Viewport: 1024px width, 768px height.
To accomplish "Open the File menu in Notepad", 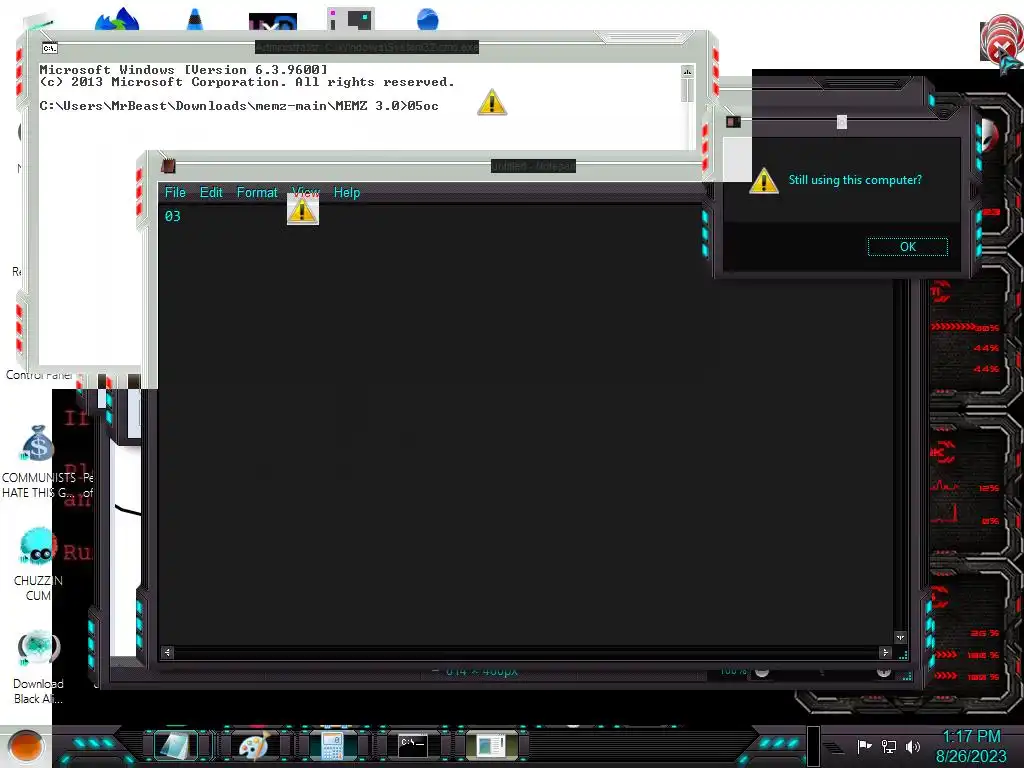I will coord(175,193).
